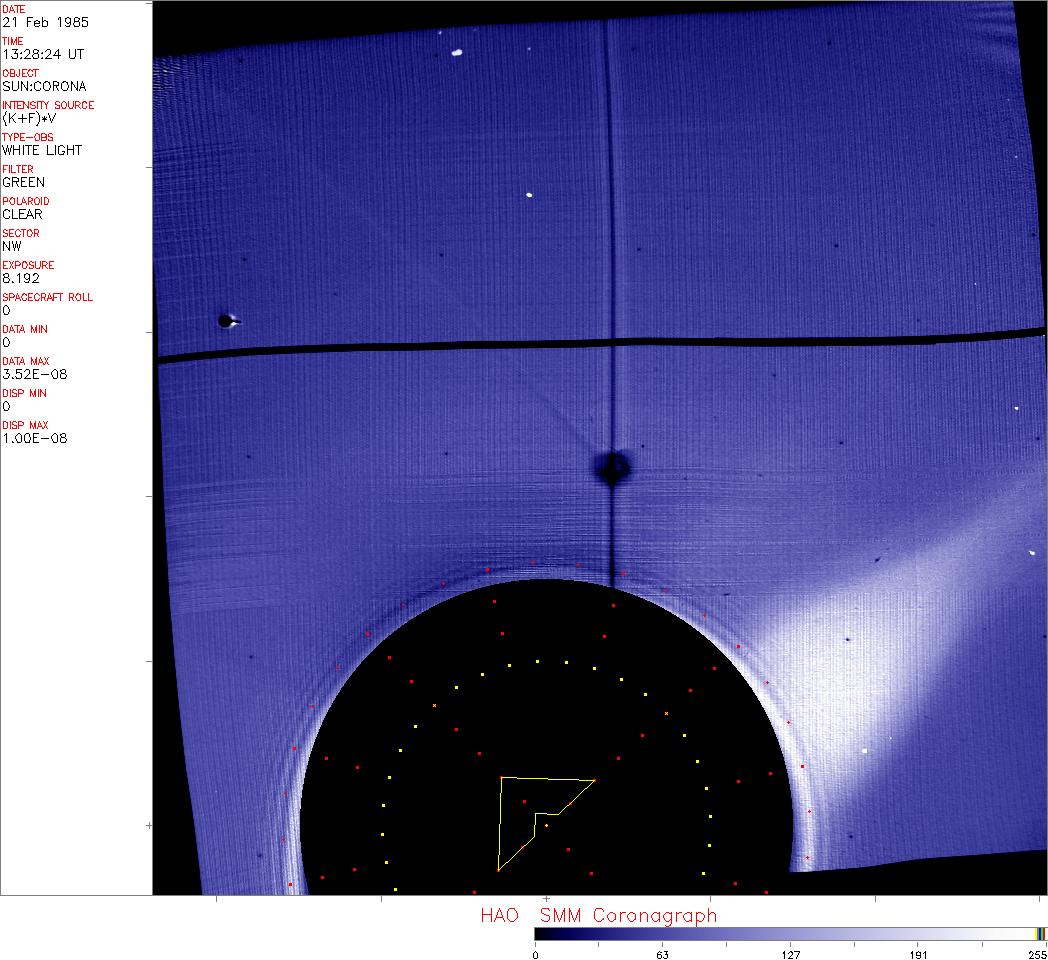
Task: Click the "SPACECRAFT ROLL" label
Action: coord(48,297)
